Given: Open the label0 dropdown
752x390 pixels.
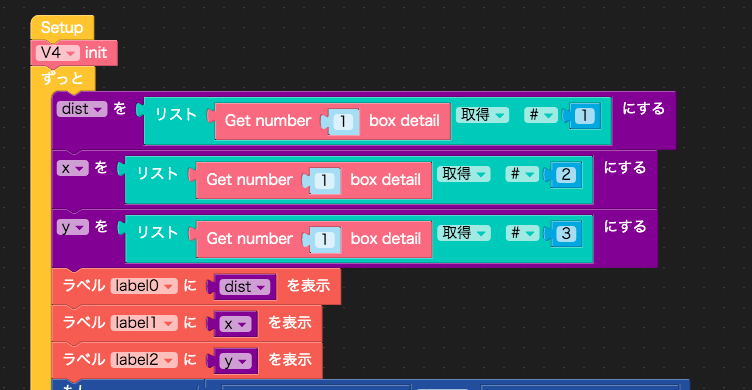Looking at the screenshot, I should [144, 286].
